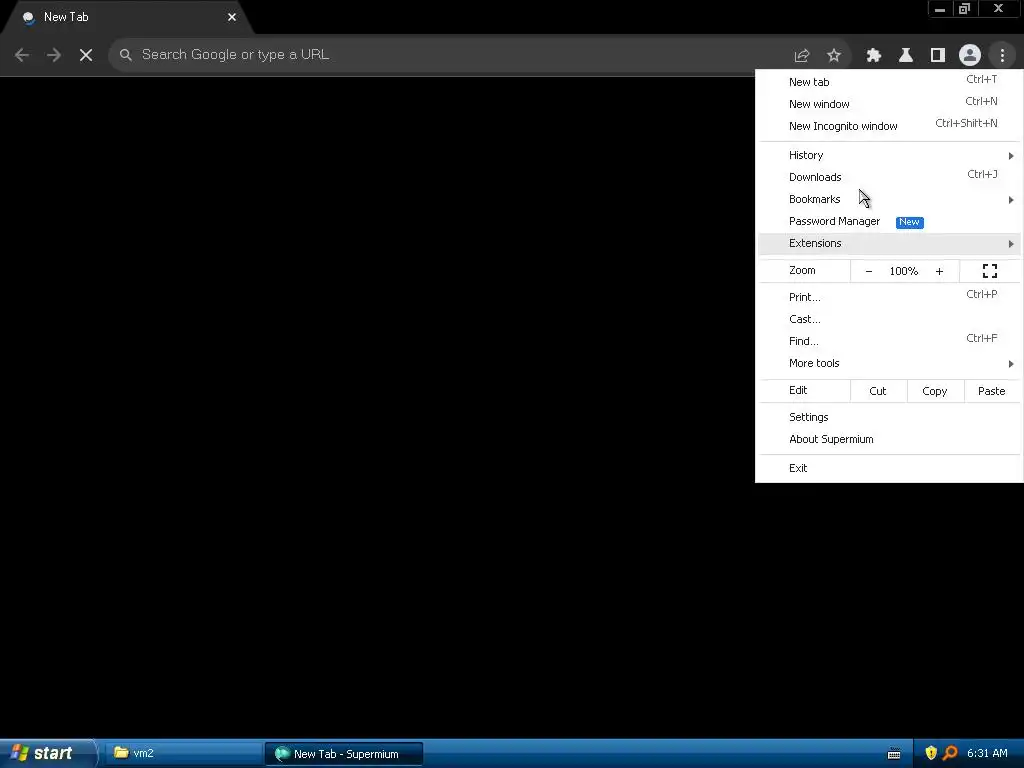
Task: Open the extensions puzzle icon
Action: click(x=874, y=55)
